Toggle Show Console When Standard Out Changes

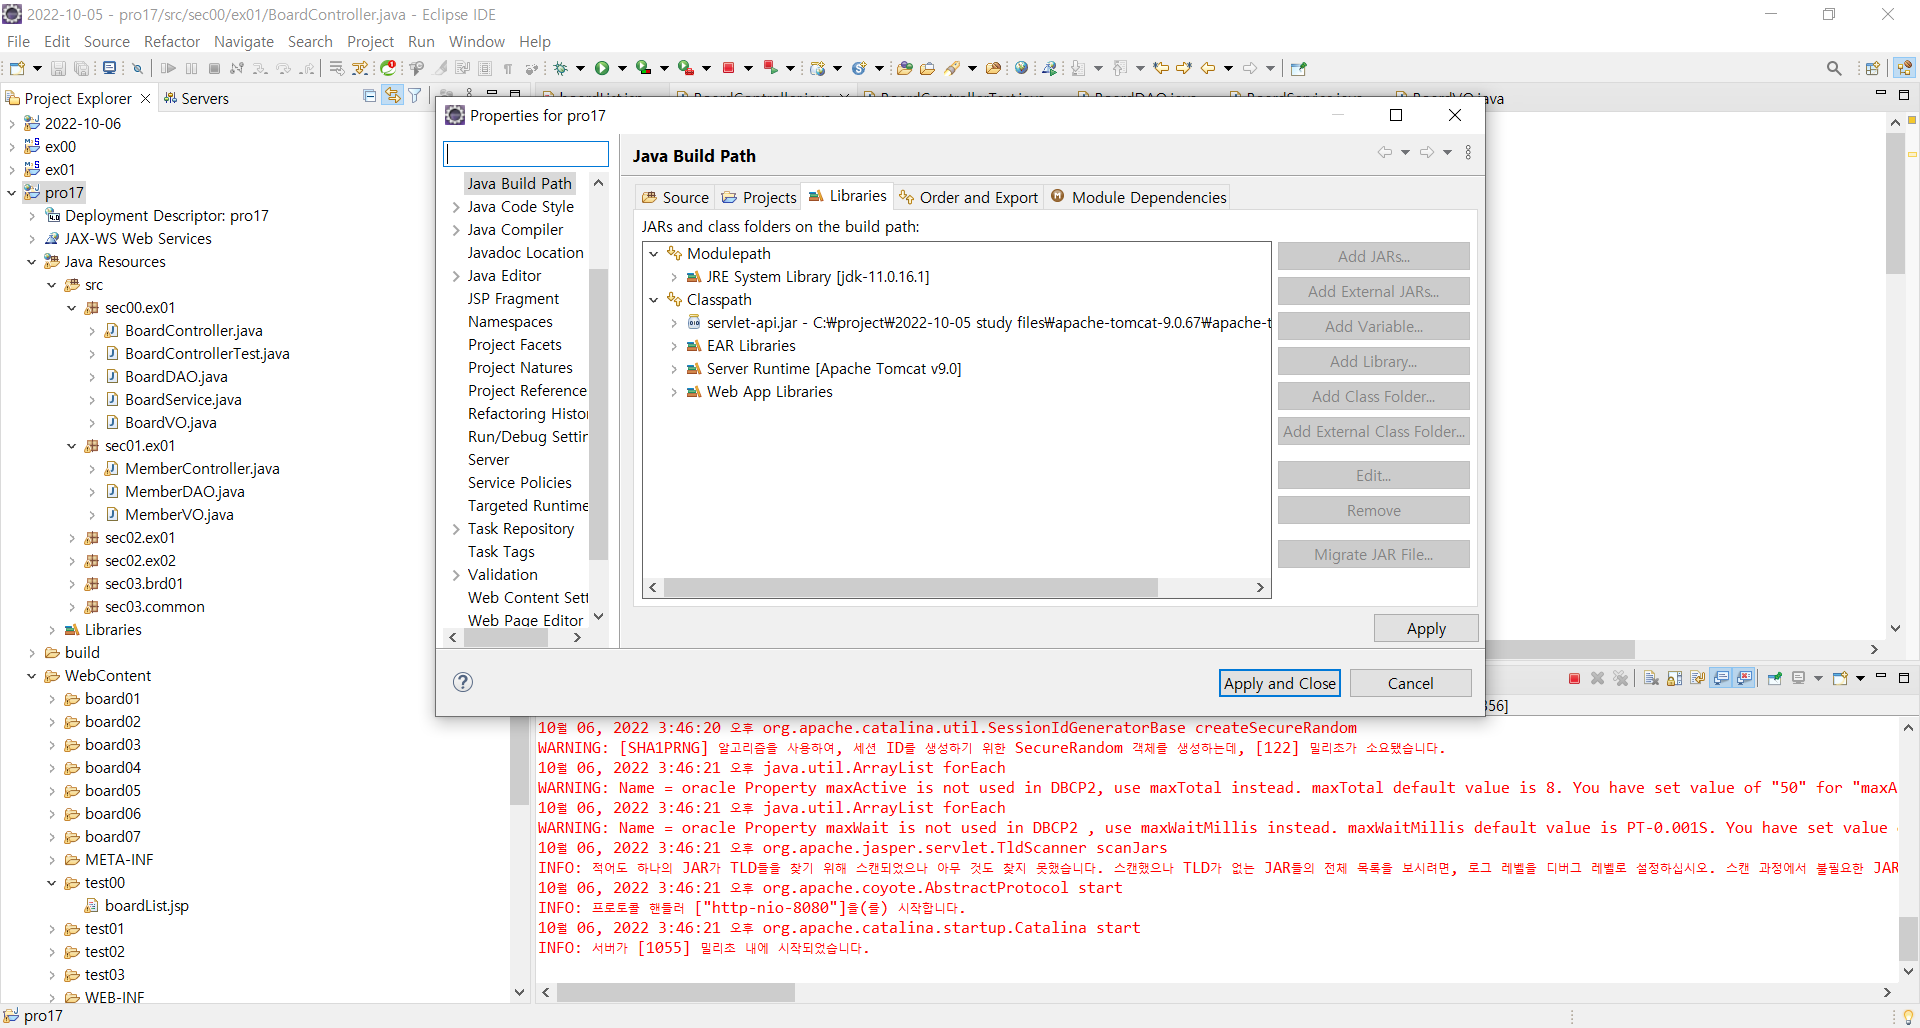1722,678
